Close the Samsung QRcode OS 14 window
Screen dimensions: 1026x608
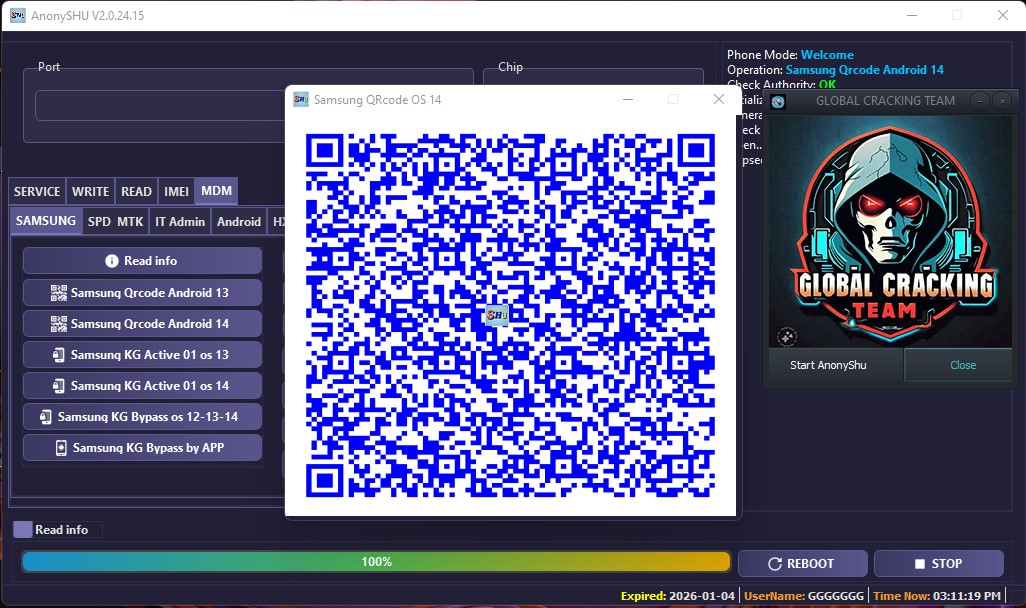point(718,99)
